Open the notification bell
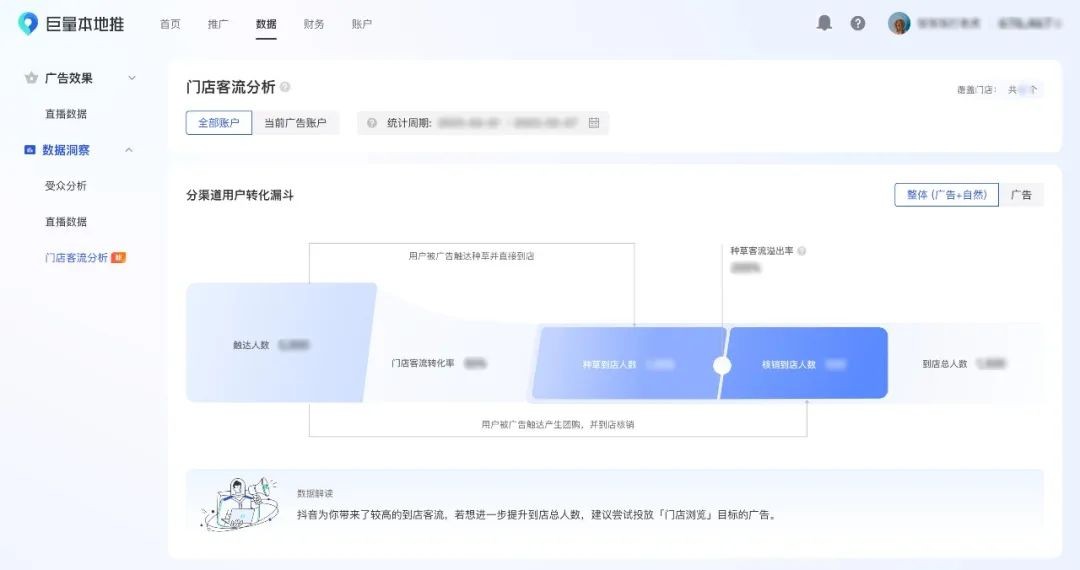Viewport: 1080px width, 570px height. tap(824, 23)
